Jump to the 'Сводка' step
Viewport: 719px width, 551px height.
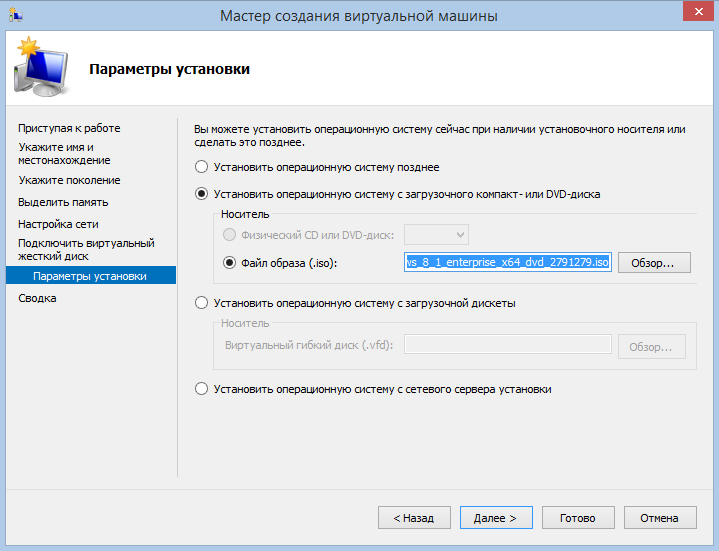(37, 298)
